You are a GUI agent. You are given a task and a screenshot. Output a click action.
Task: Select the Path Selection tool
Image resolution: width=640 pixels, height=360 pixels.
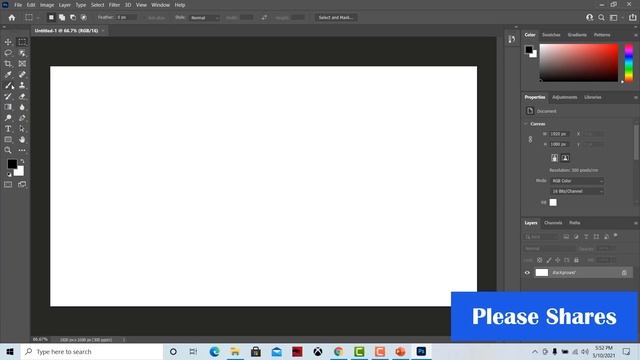click(22, 129)
